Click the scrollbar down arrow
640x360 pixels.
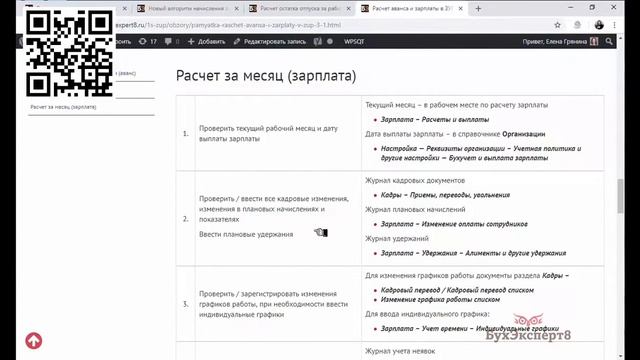pyautogui.click(x=620, y=356)
